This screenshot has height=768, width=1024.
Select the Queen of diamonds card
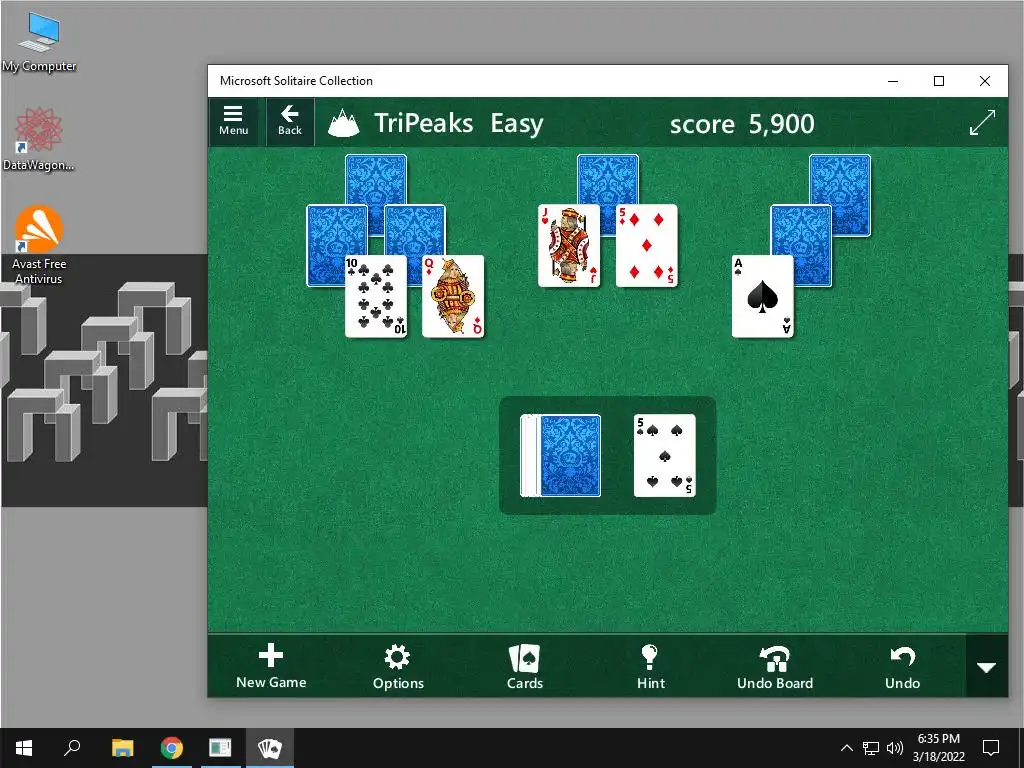453,296
